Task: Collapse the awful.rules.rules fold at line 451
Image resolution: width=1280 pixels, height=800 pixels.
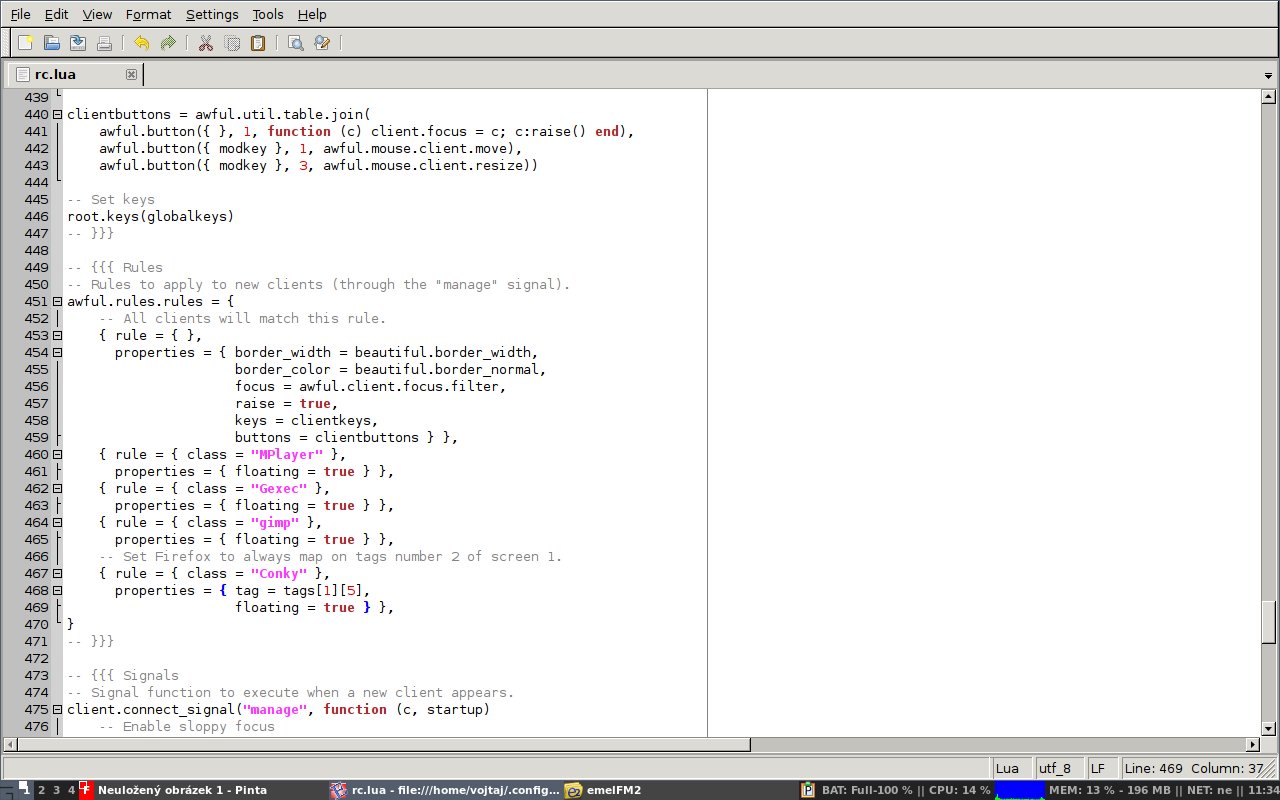Action: (x=57, y=301)
